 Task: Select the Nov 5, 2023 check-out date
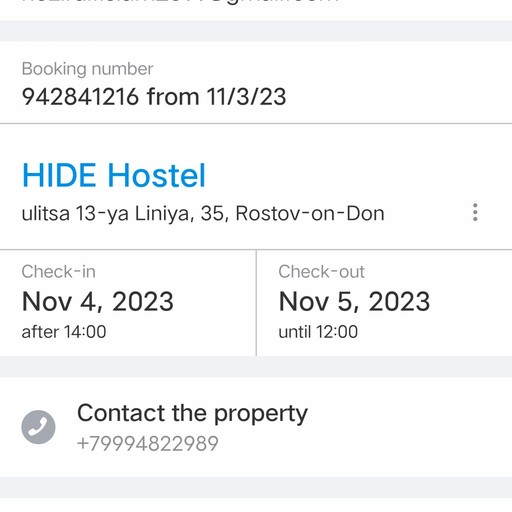pyautogui.click(x=354, y=302)
